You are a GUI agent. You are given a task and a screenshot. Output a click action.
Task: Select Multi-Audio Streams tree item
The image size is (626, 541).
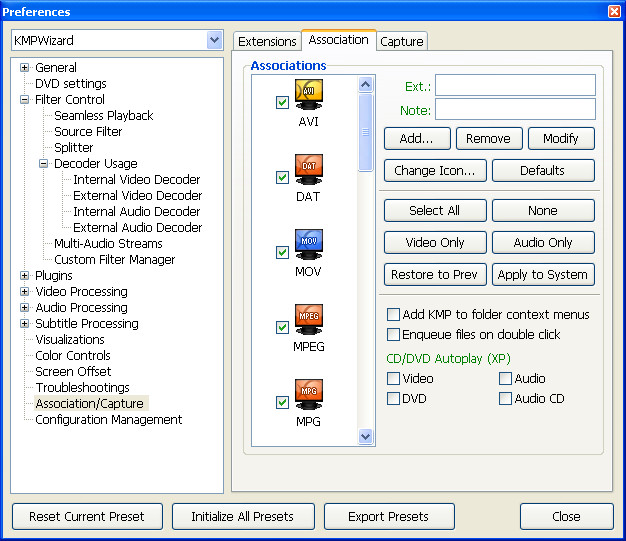click(108, 243)
